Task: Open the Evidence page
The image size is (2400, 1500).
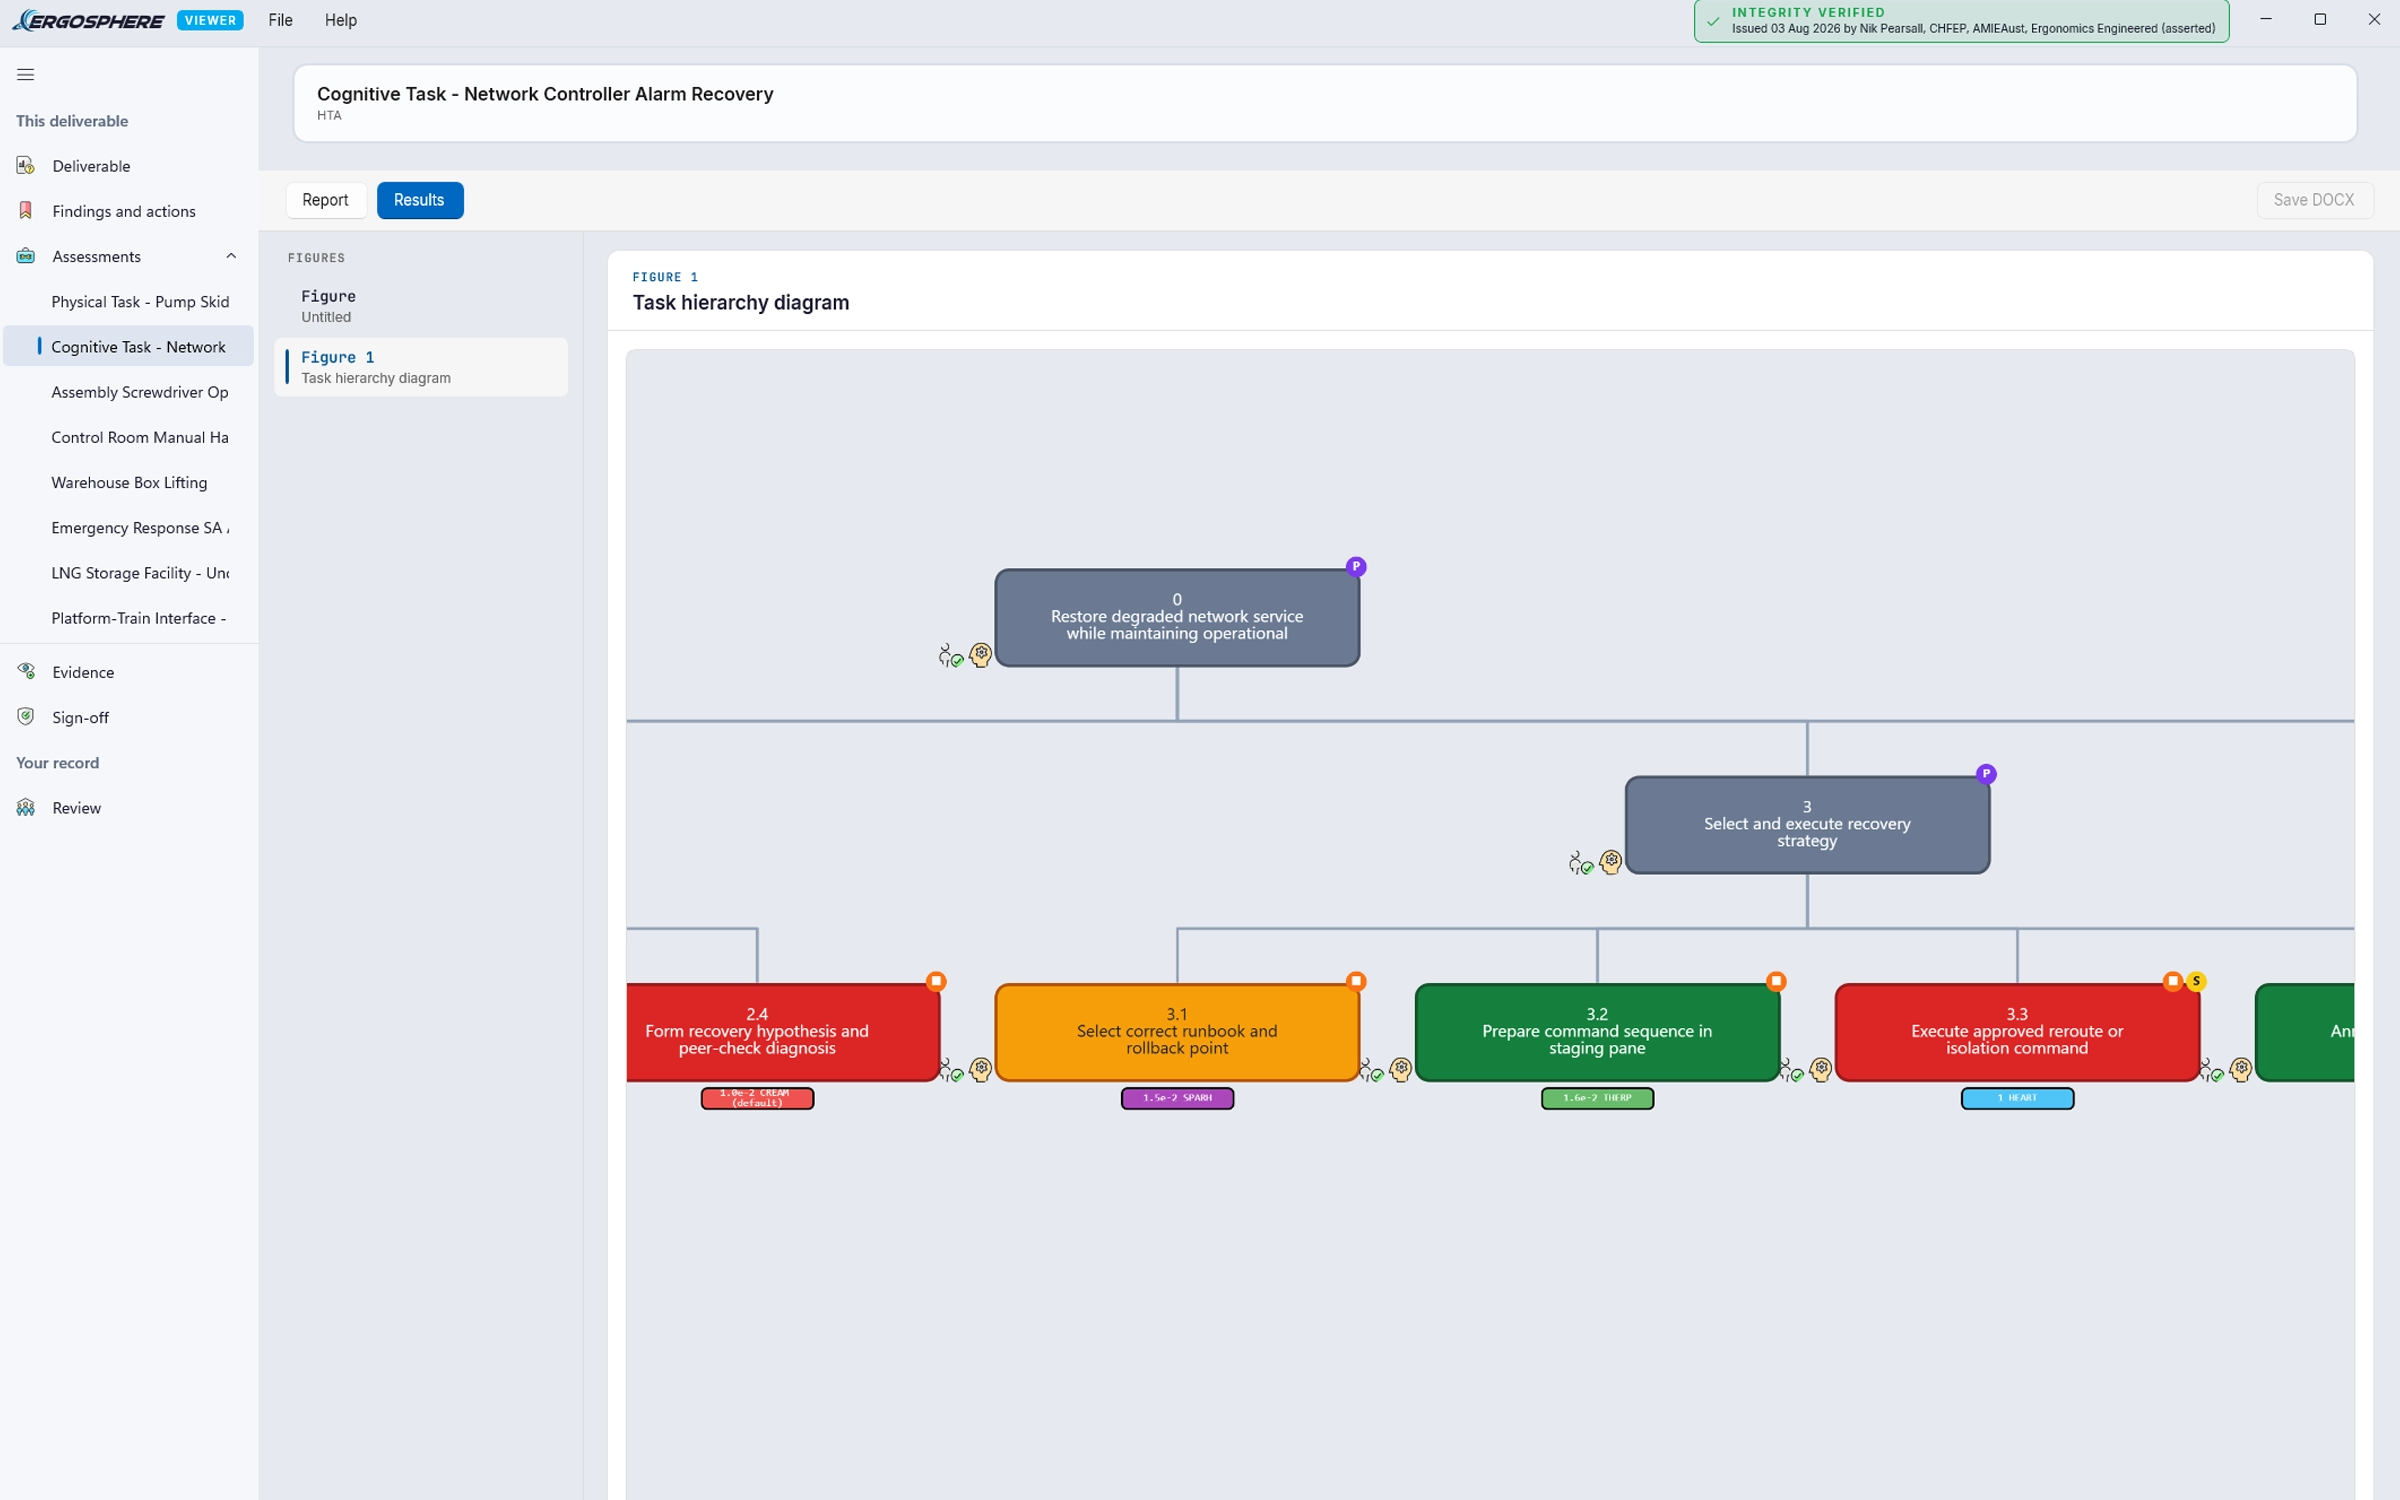Action: point(128,672)
